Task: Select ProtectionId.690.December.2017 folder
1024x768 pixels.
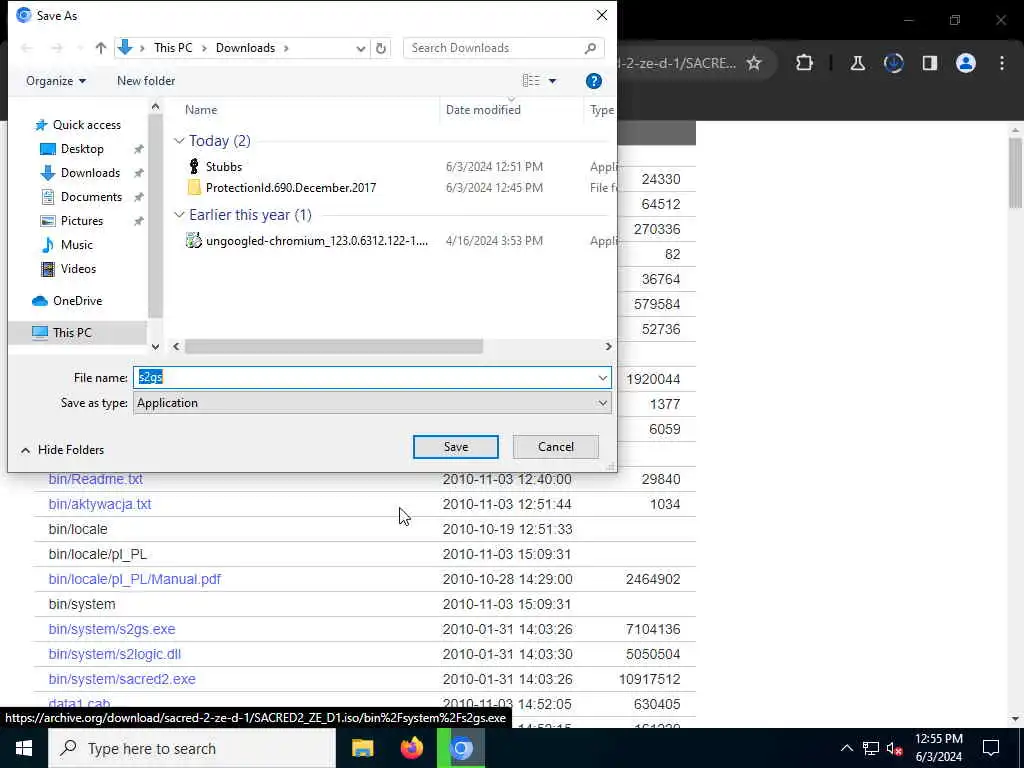Action: [x=291, y=187]
